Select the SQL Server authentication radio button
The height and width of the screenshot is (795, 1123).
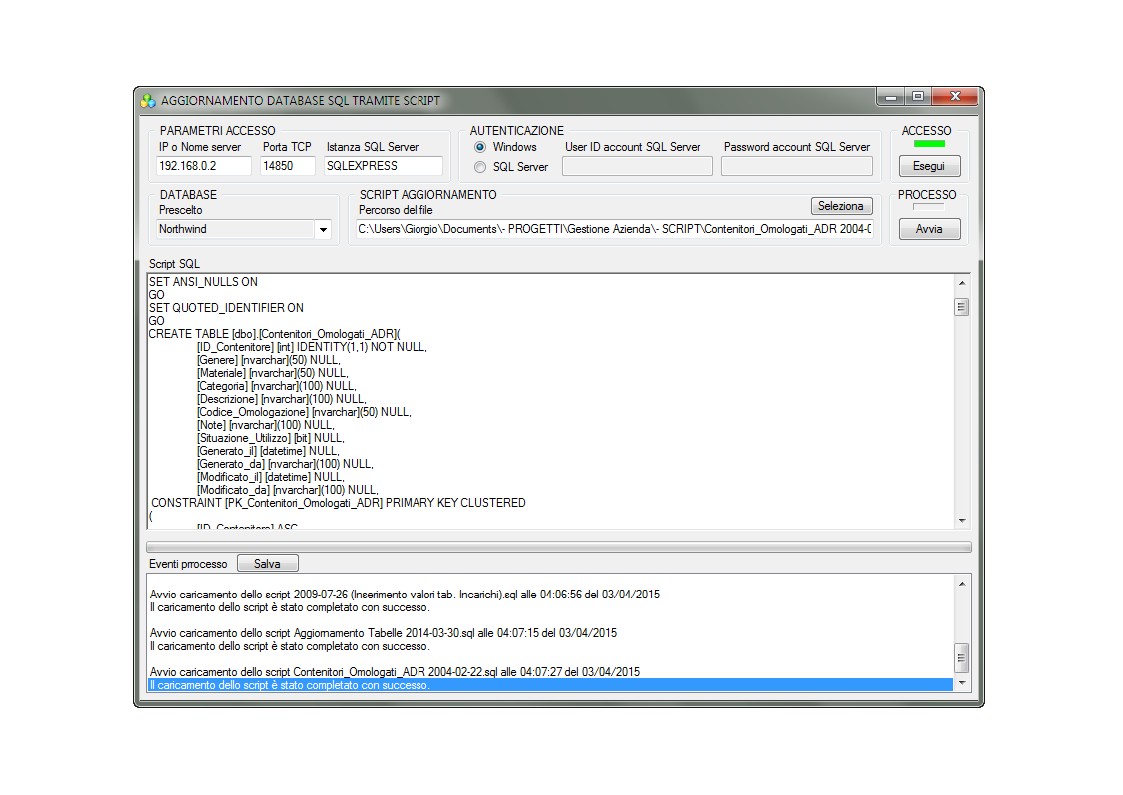click(x=480, y=167)
